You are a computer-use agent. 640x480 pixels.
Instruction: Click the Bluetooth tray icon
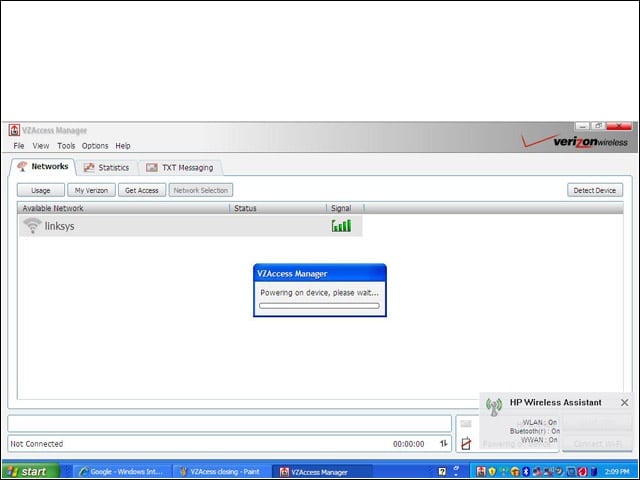pyautogui.click(x=526, y=471)
